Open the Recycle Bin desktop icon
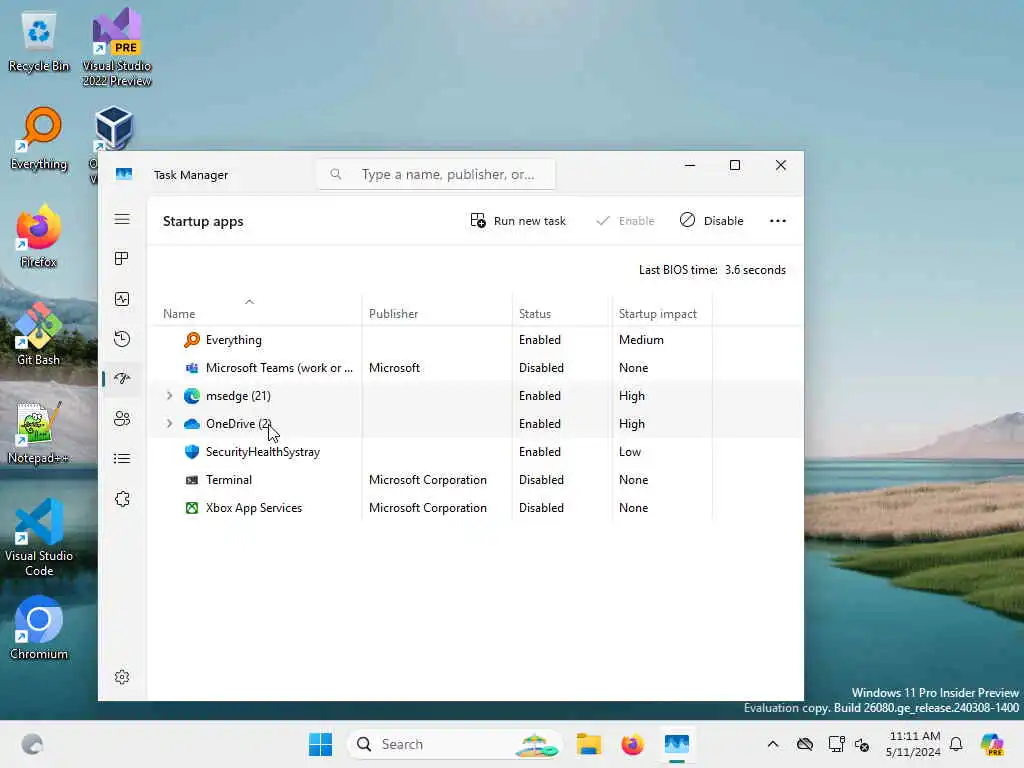Viewport: 1024px width, 768px height. (39, 42)
